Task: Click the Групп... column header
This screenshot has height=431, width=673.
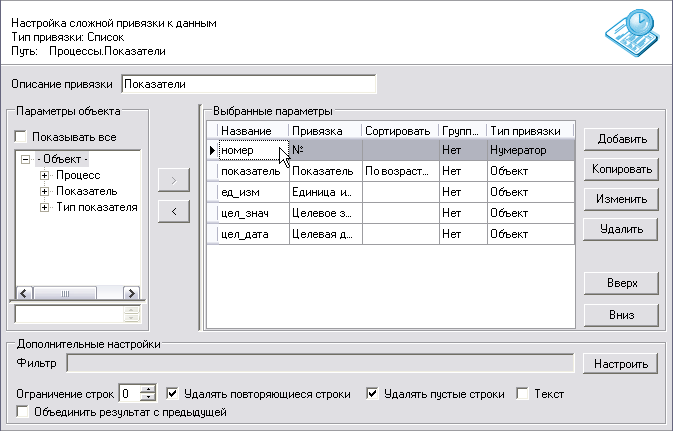Action: [463, 131]
